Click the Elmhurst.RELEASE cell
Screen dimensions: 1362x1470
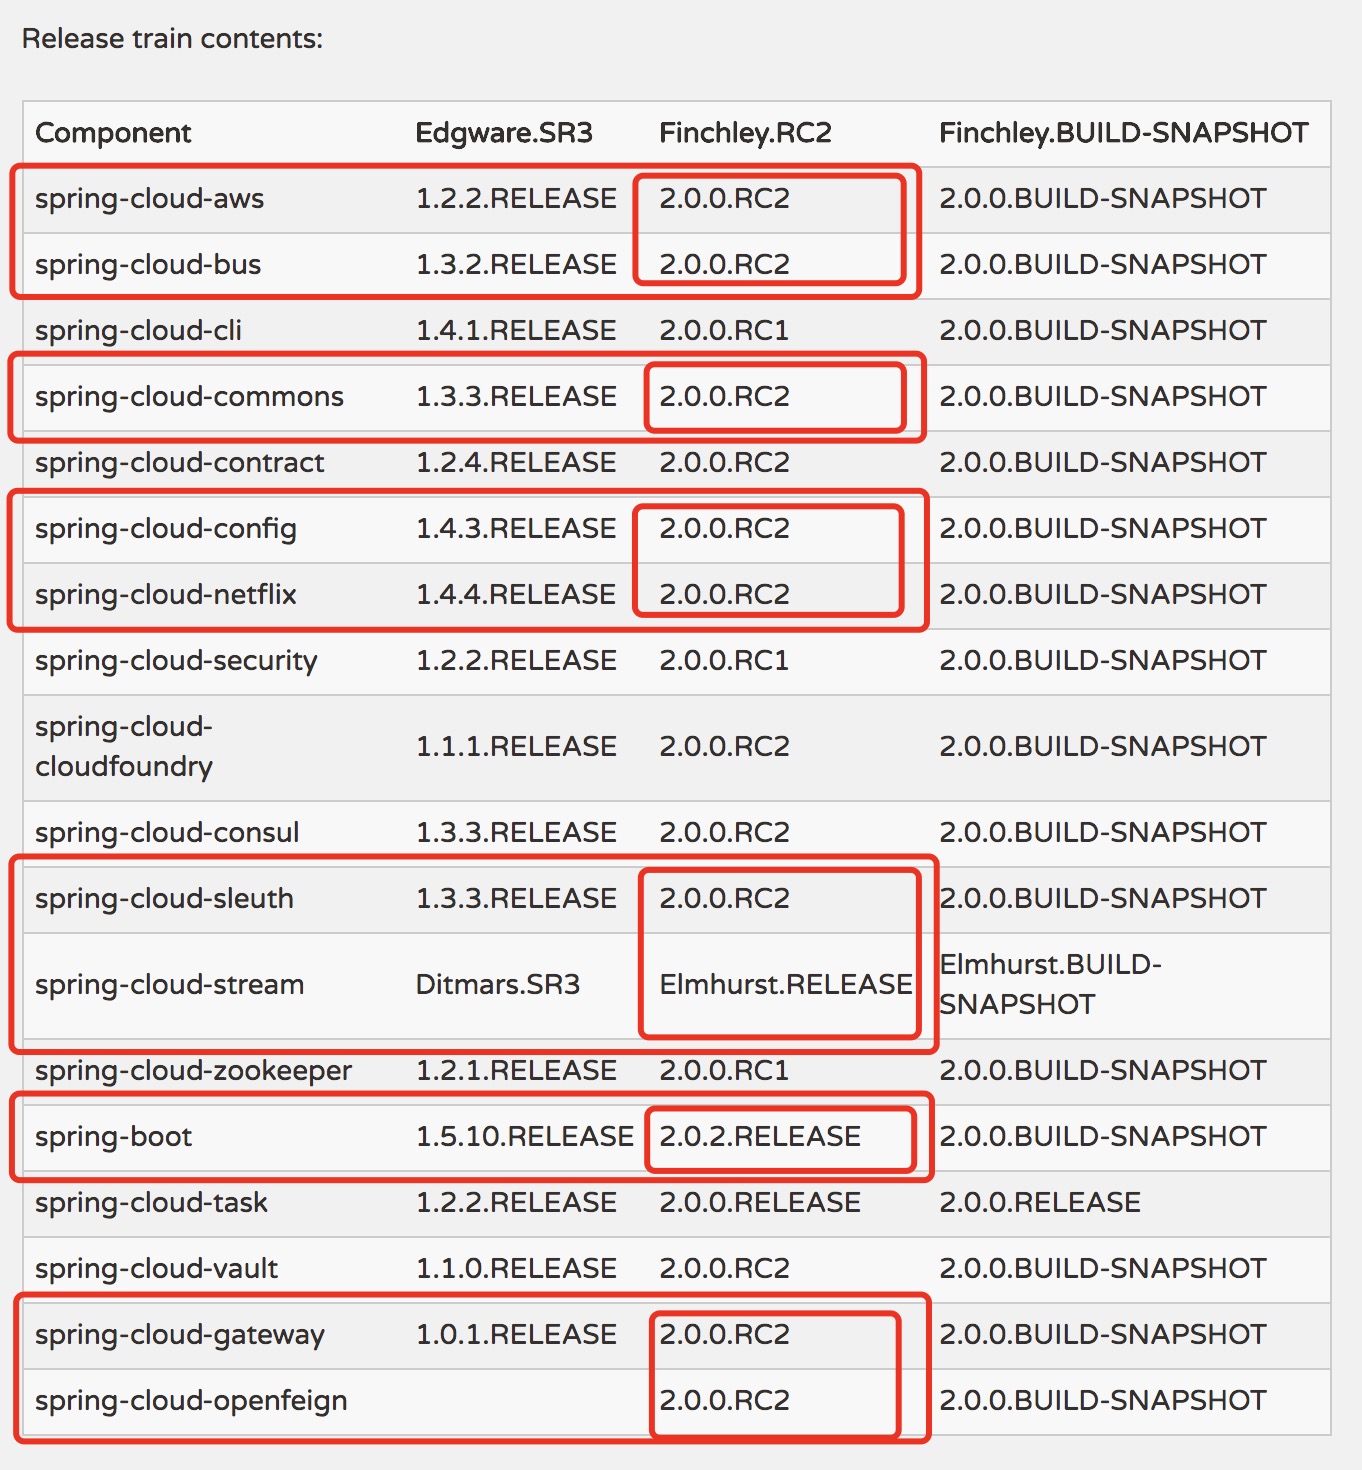(786, 985)
